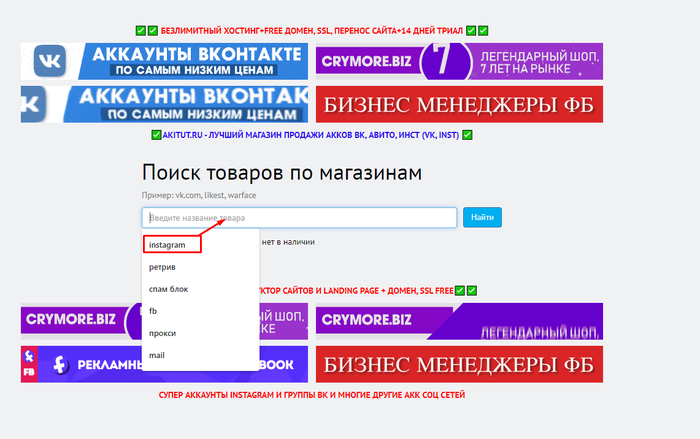This screenshot has width=700, height=439.
Task: Open the lower 'Бизнес менеджеры ФБ' red banner
Action: (x=459, y=364)
